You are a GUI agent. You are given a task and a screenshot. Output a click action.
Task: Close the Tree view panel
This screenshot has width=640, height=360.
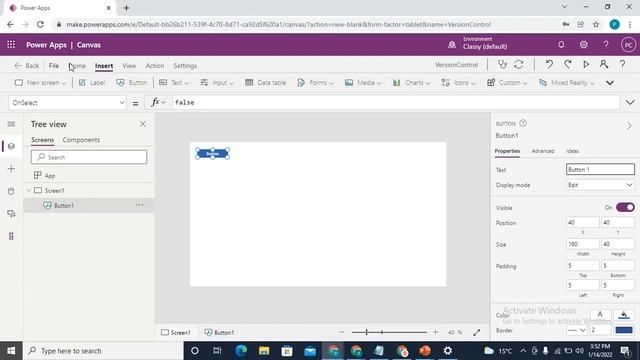[143, 124]
